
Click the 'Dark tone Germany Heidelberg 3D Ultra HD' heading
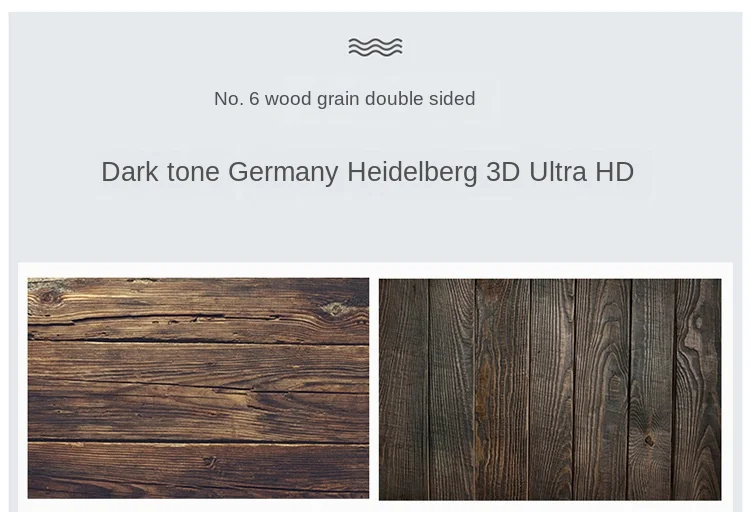pyautogui.click(x=367, y=172)
